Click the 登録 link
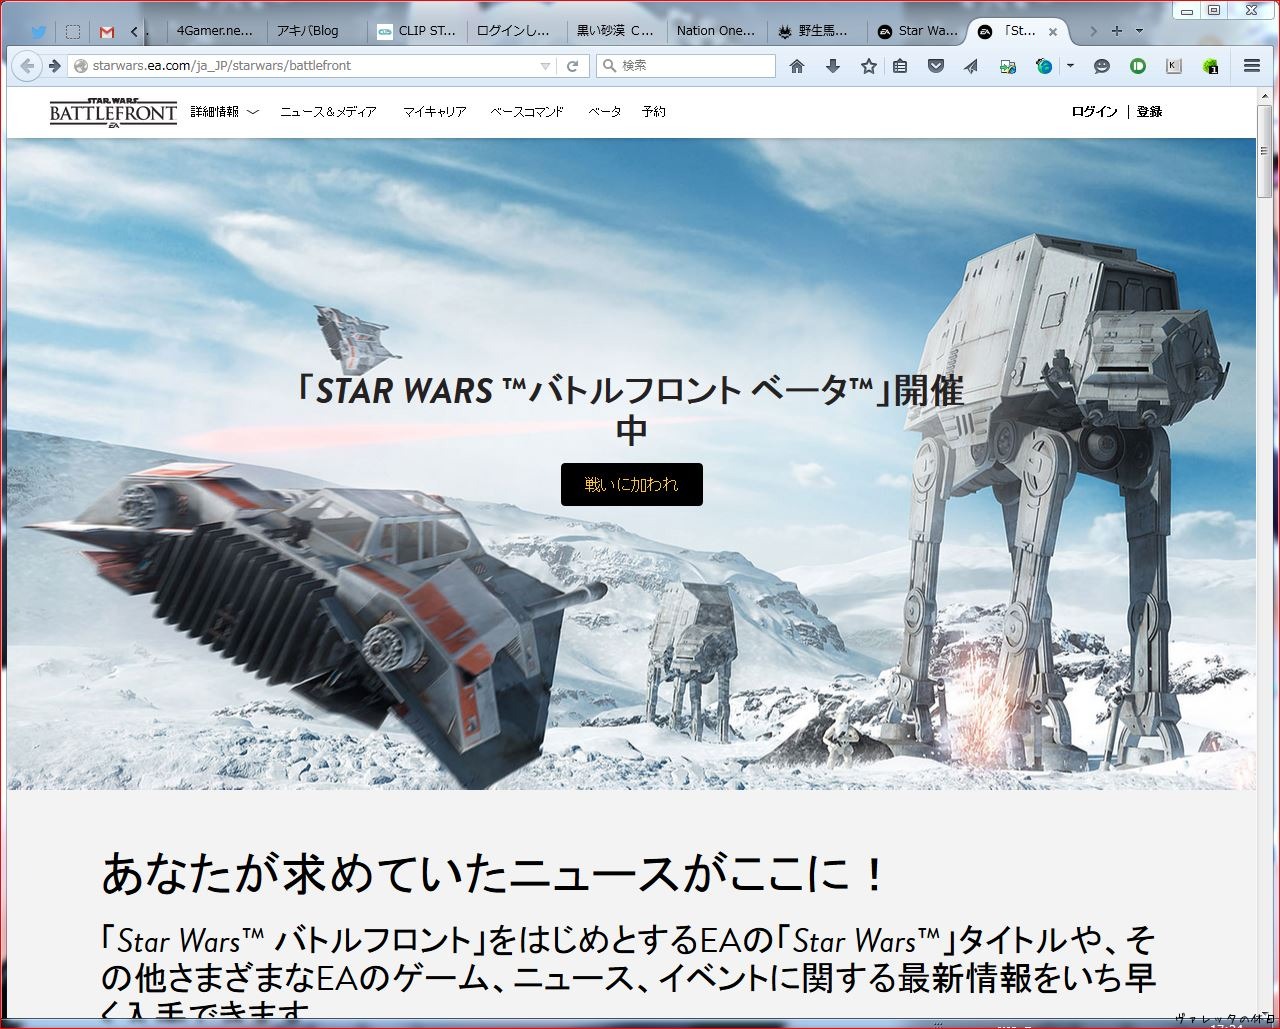This screenshot has height=1029, width=1280. click(x=1149, y=112)
